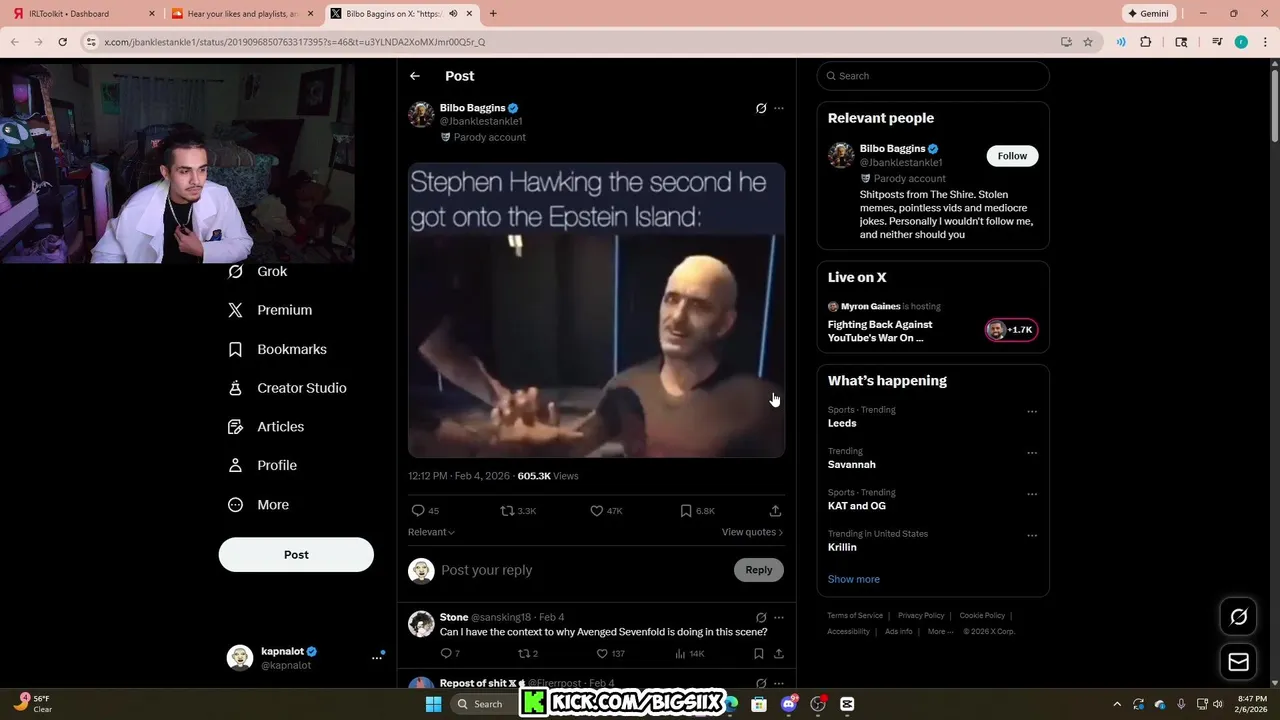
Task: Open Articles in the sidebar
Action: point(266,427)
